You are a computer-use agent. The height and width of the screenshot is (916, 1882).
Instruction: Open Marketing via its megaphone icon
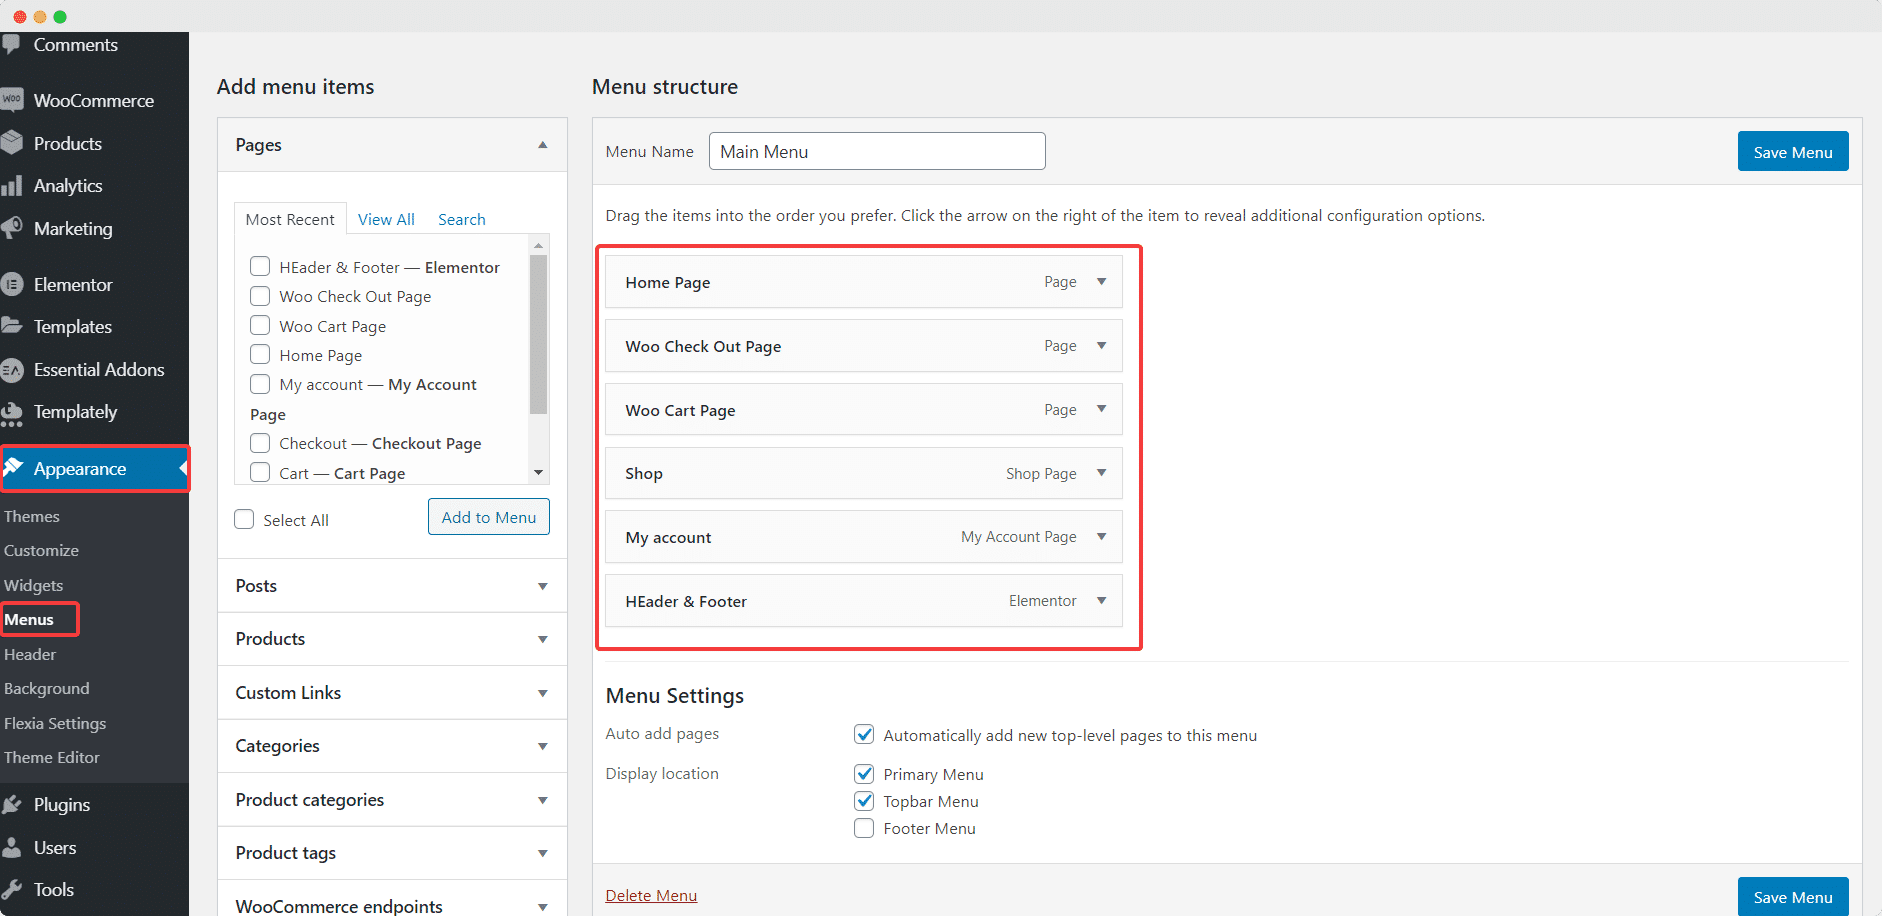click(x=13, y=228)
